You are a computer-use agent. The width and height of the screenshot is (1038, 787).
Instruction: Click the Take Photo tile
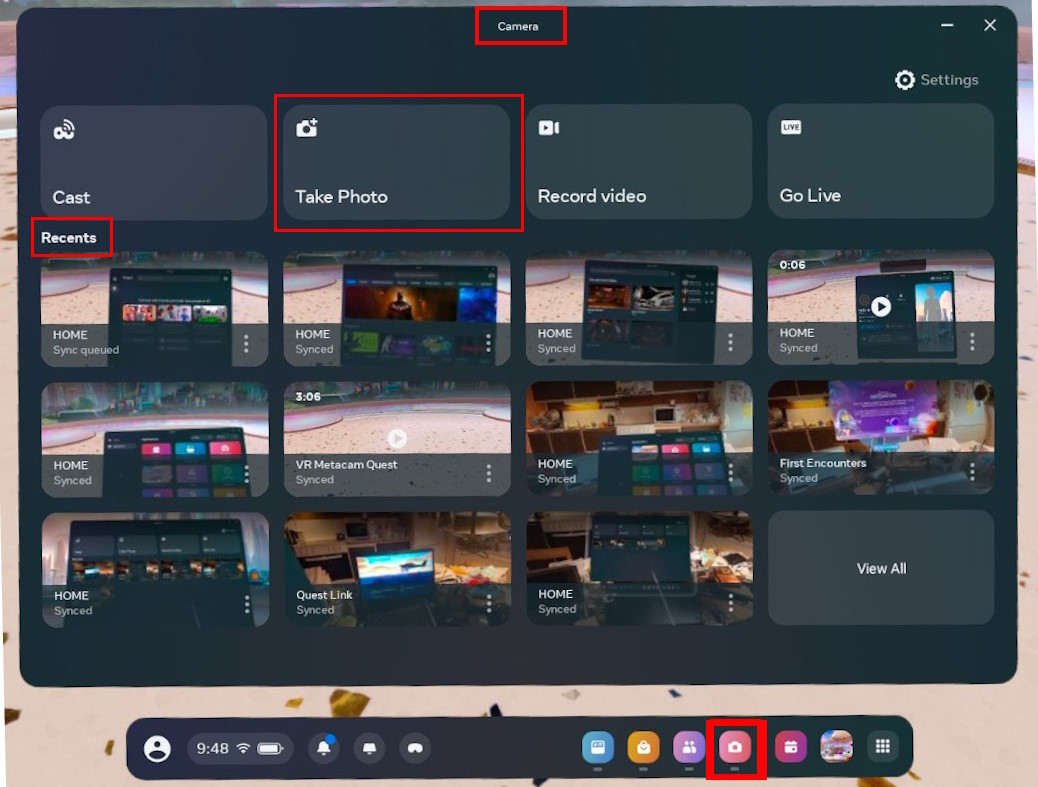point(397,163)
